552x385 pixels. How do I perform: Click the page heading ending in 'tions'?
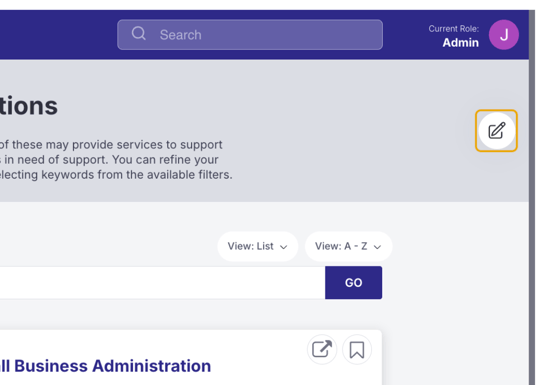(x=29, y=106)
